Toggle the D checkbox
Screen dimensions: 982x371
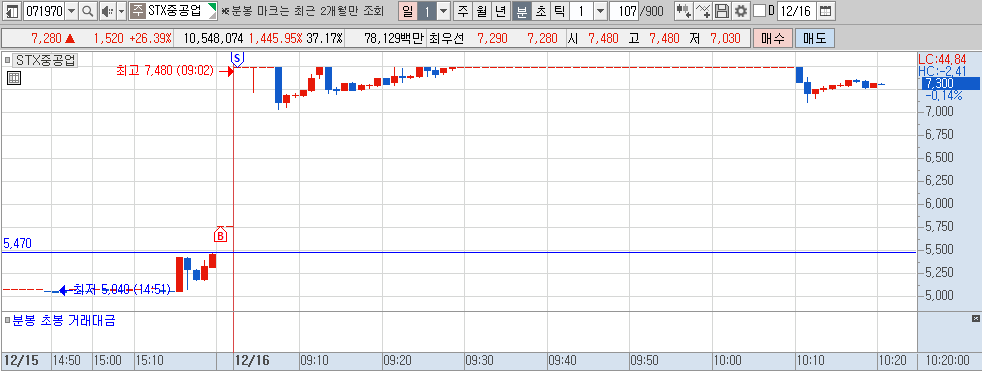(759, 11)
